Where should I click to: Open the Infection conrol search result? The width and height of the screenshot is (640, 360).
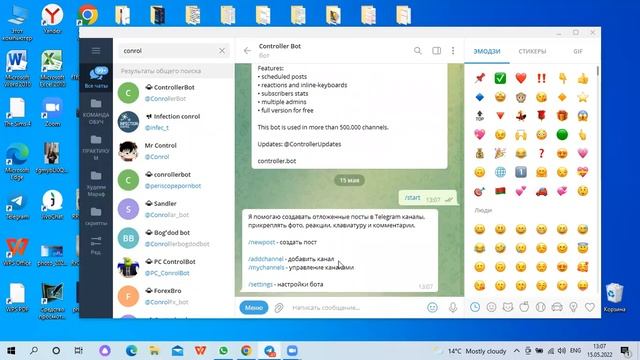(x=174, y=122)
